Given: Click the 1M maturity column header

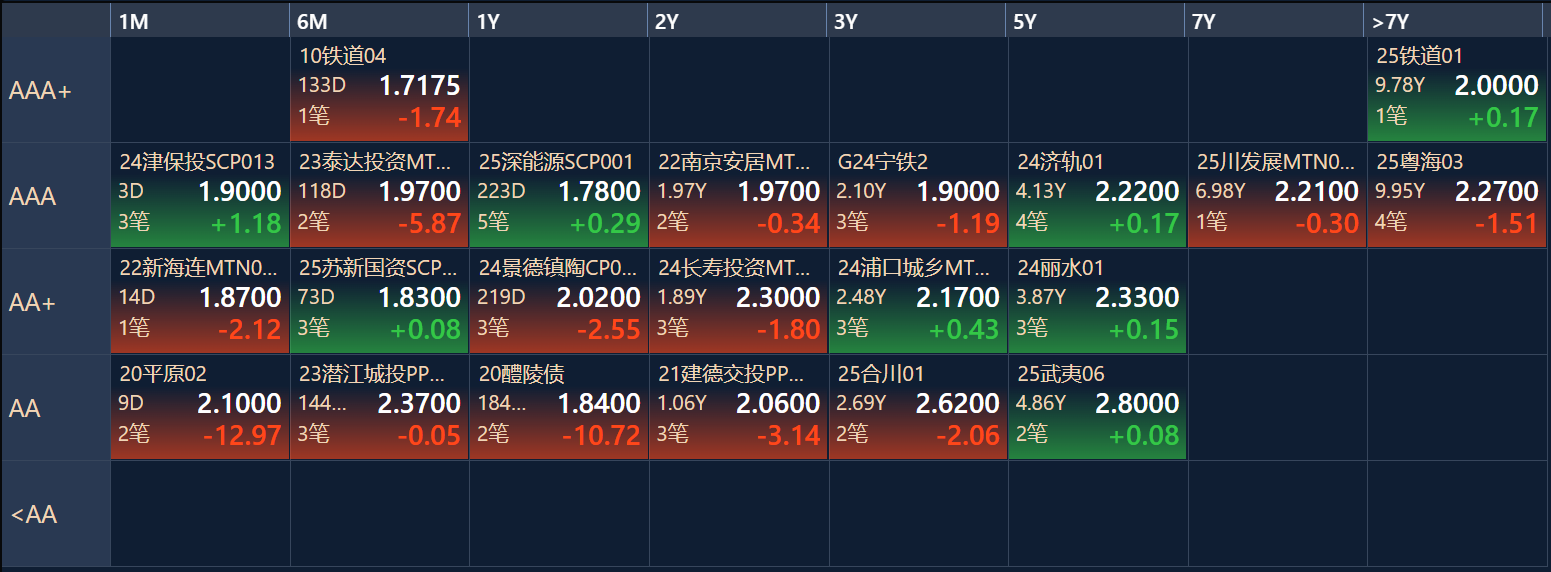Looking at the screenshot, I should pos(200,22).
